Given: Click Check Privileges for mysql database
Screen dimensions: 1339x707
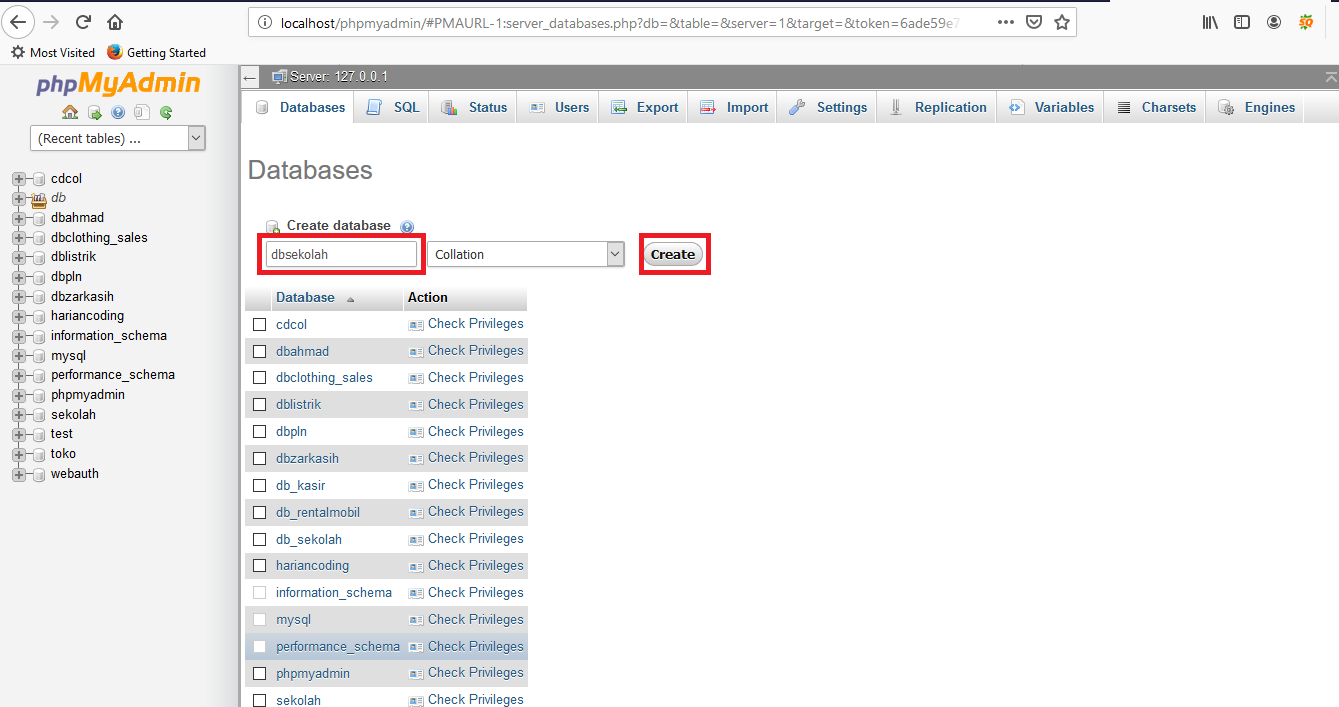Looking at the screenshot, I should [x=475, y=619].
